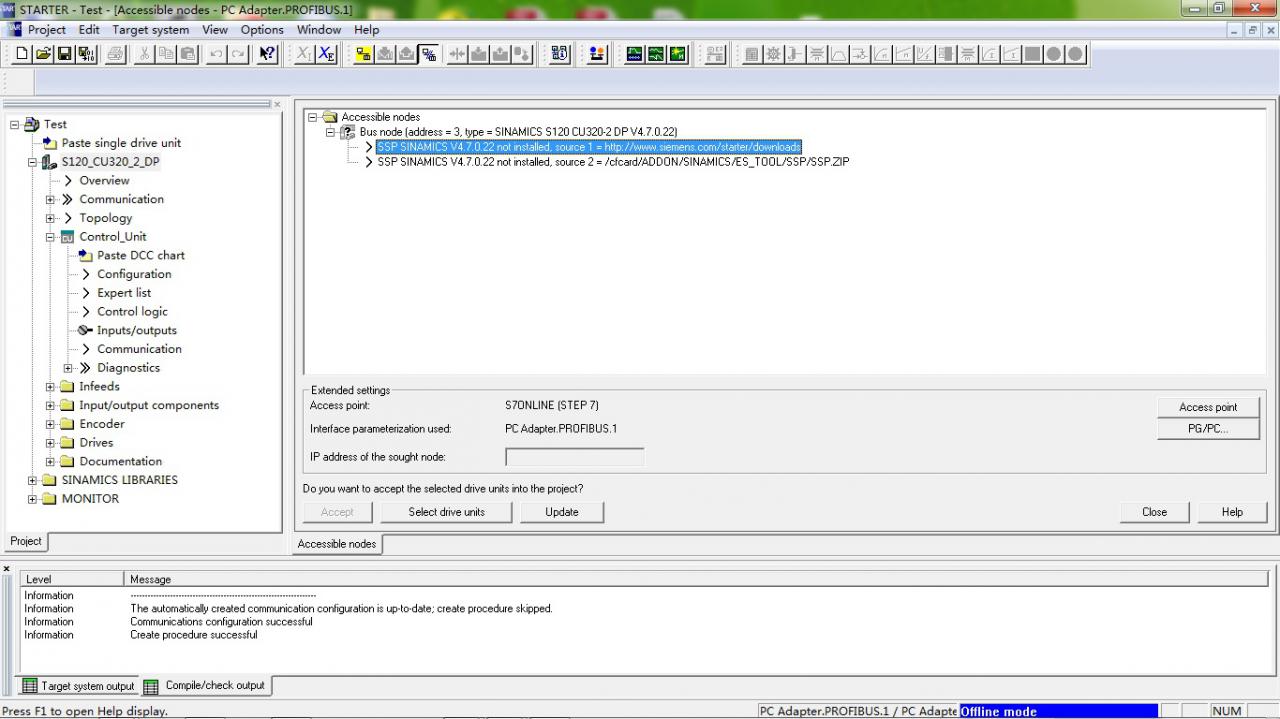Click the Bus node device icon
This screenshot has width=1280, height=719.
coord(348,132)
